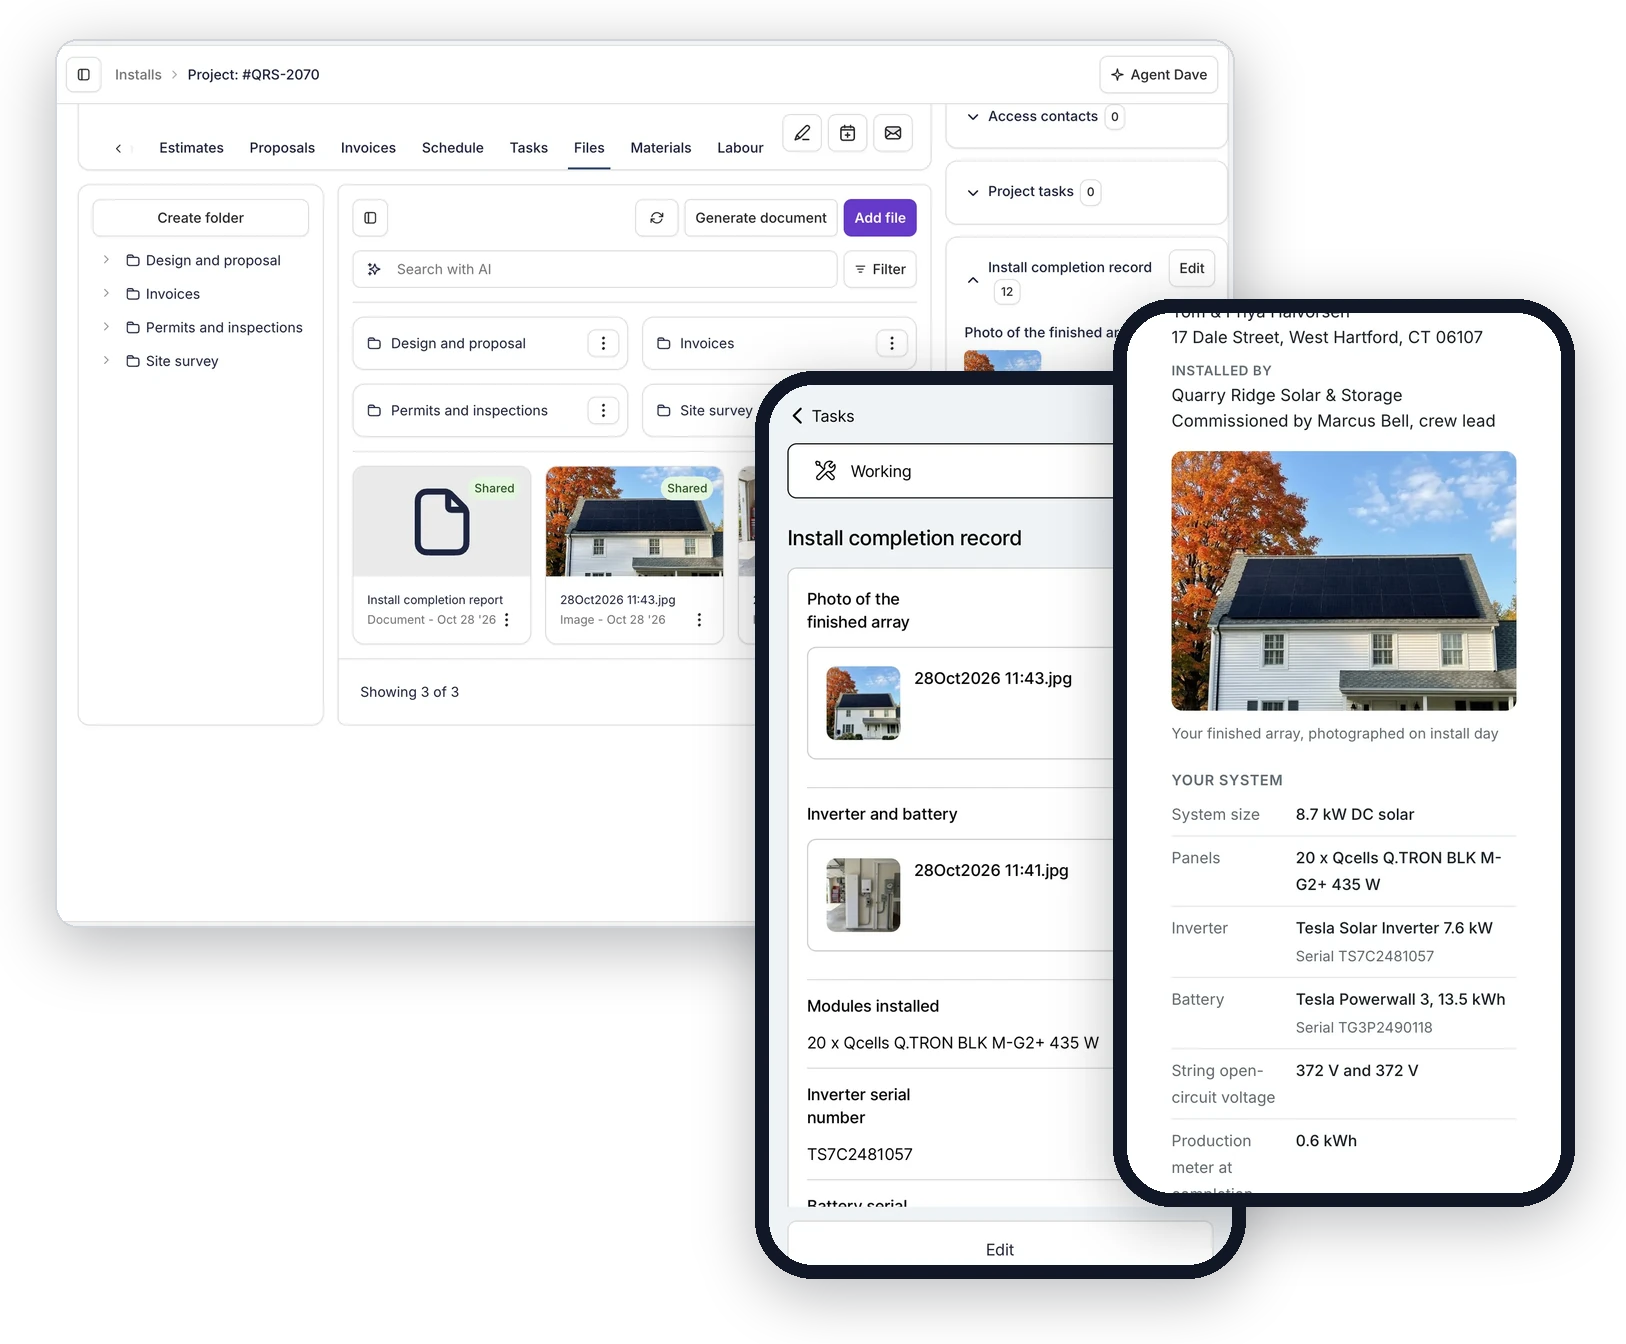
Task: Click the Installs breadcrumb link
Action: (138, 75)
